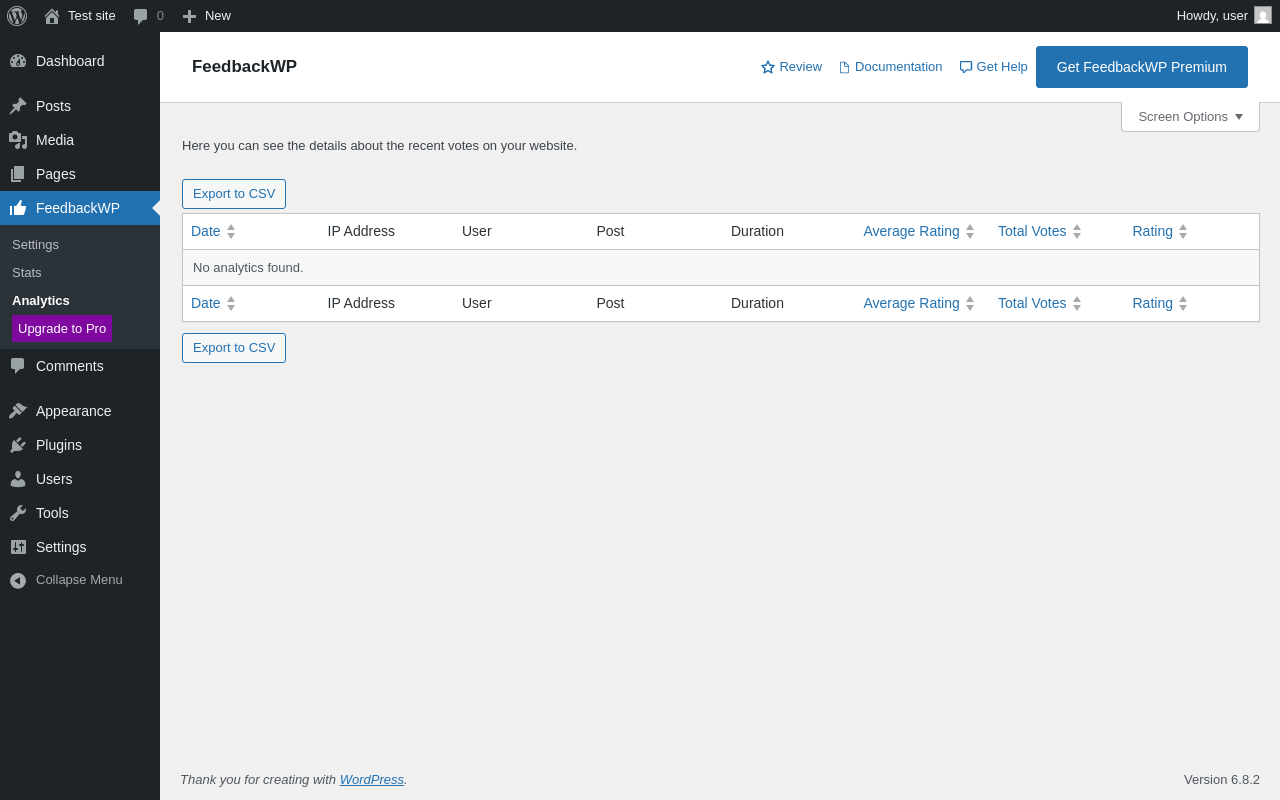Click Upgrade to Pro
Viewport: 1280px width, 800px height.
(62, 328)
